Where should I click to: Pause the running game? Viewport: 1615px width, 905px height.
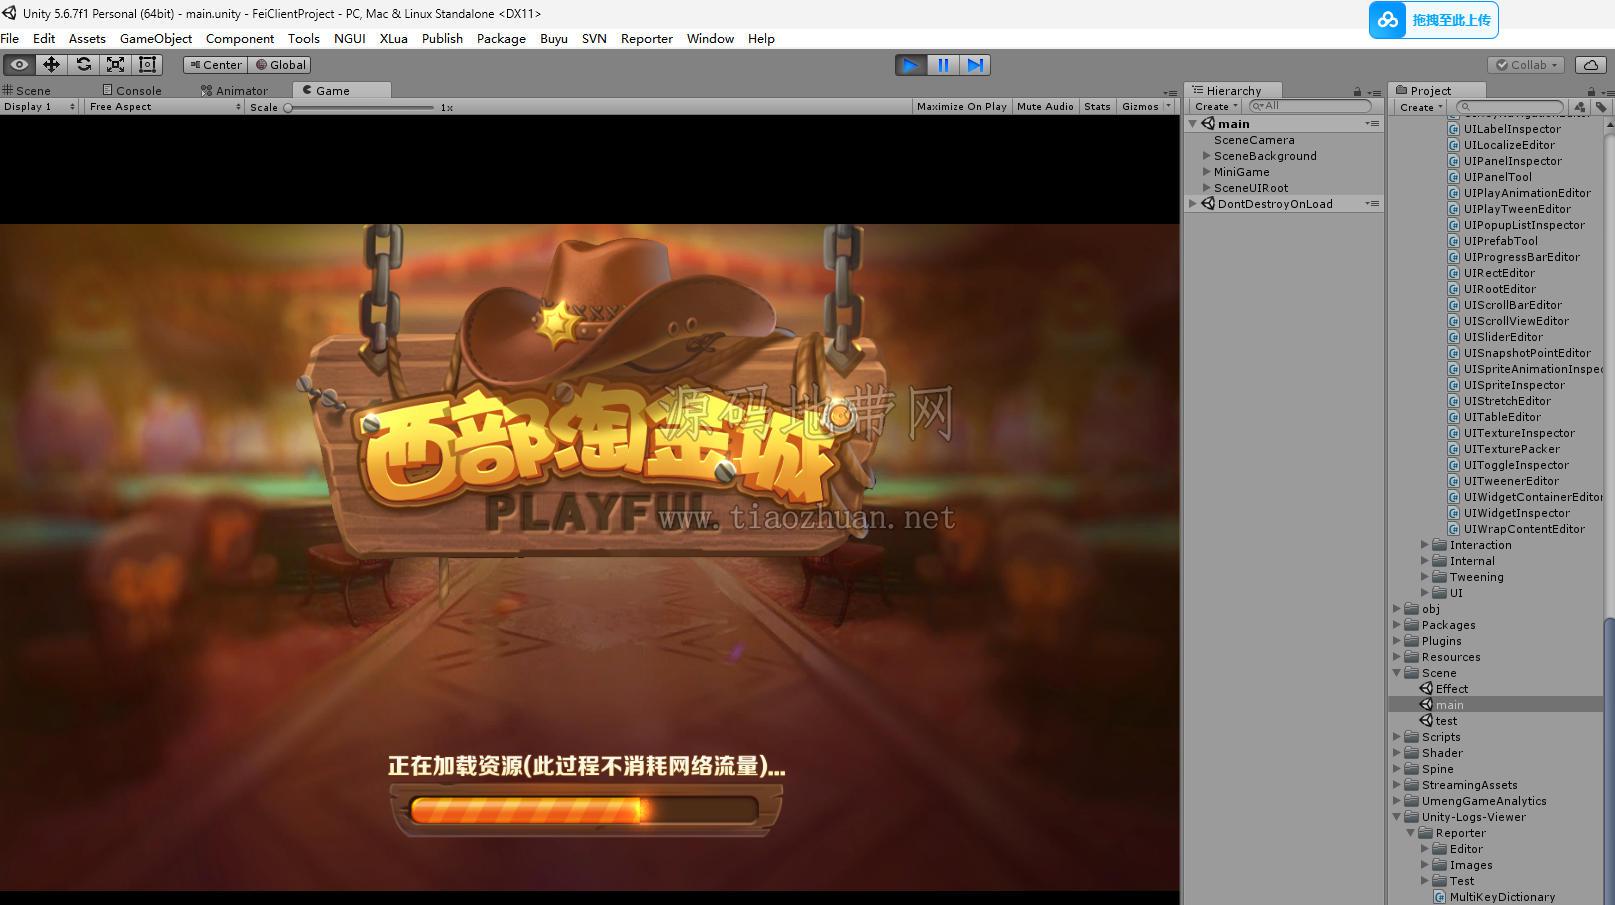coord(942,65)
